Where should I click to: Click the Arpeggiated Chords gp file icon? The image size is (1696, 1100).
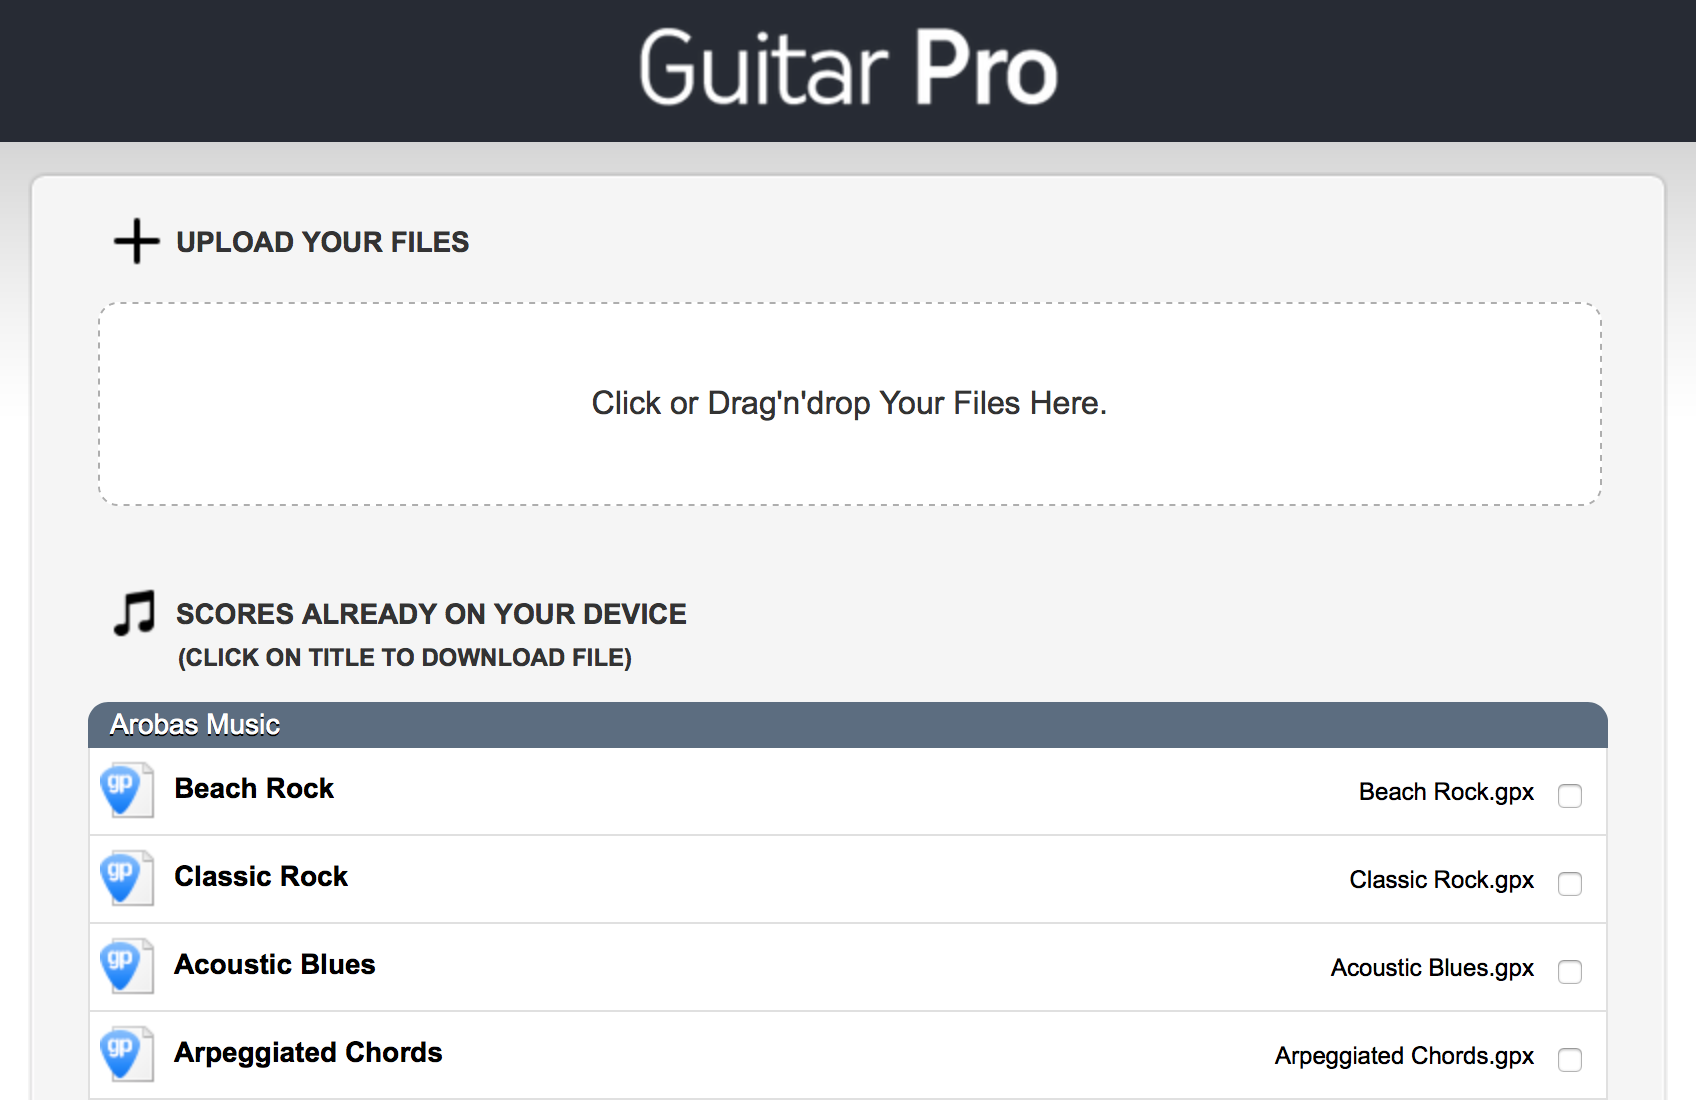coord(127,1054)
